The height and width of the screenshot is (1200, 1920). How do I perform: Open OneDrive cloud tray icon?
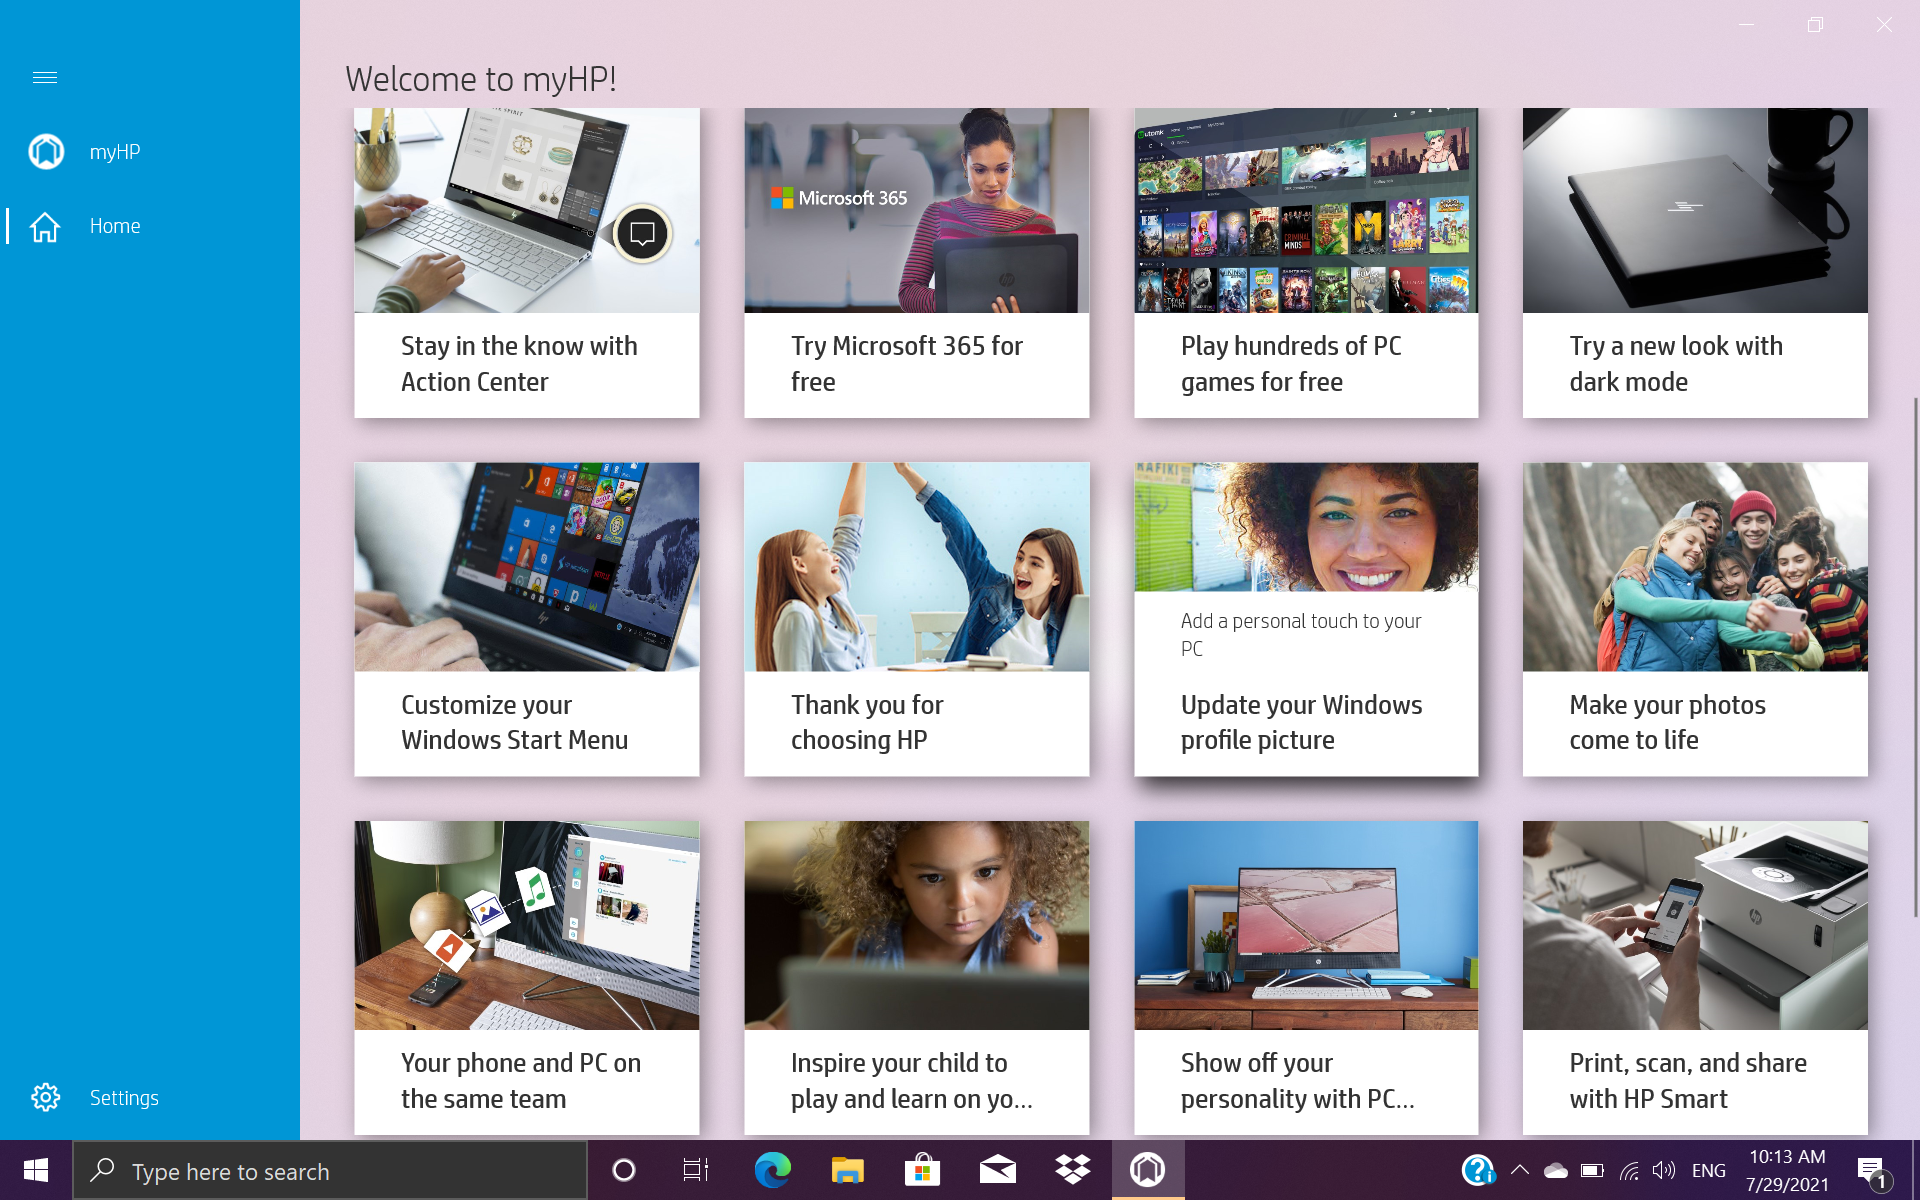coord(1555,1170)
